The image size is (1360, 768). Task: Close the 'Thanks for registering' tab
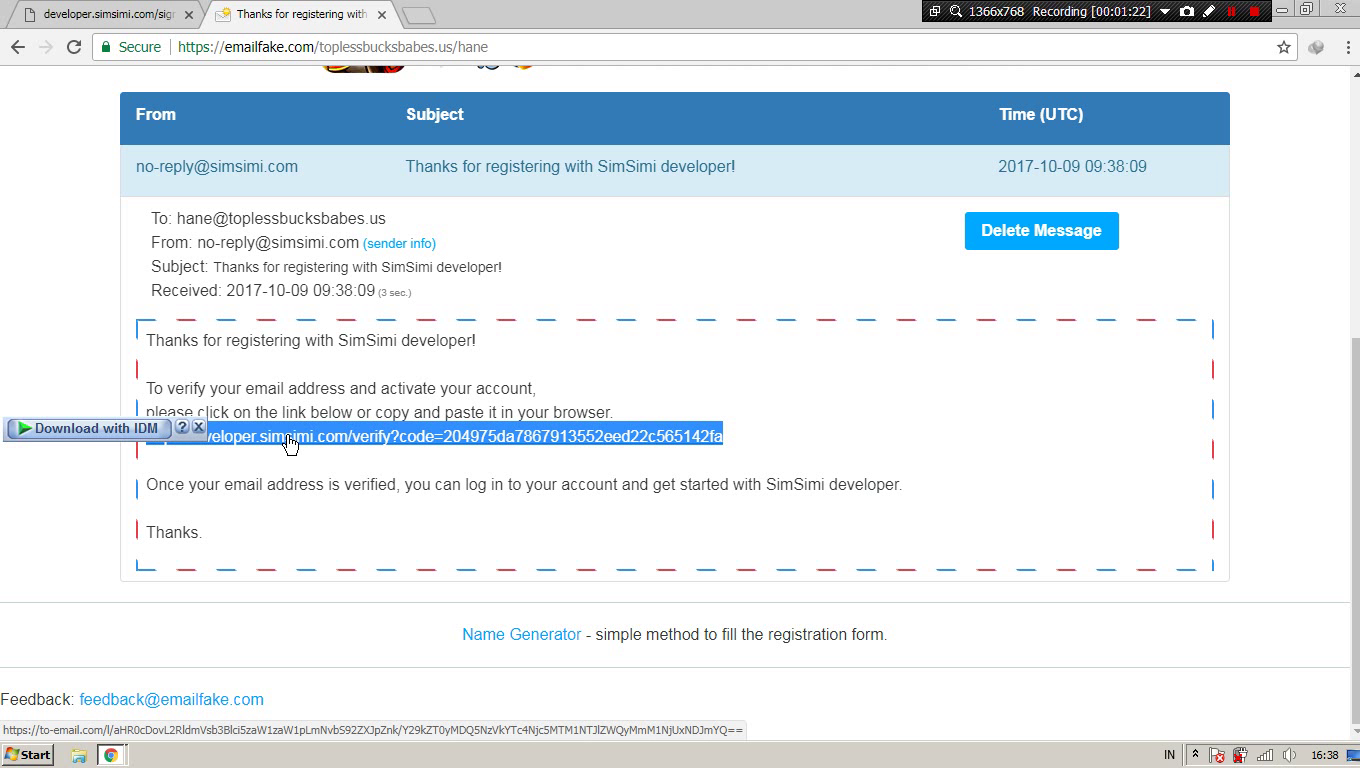tap(382, 15)
